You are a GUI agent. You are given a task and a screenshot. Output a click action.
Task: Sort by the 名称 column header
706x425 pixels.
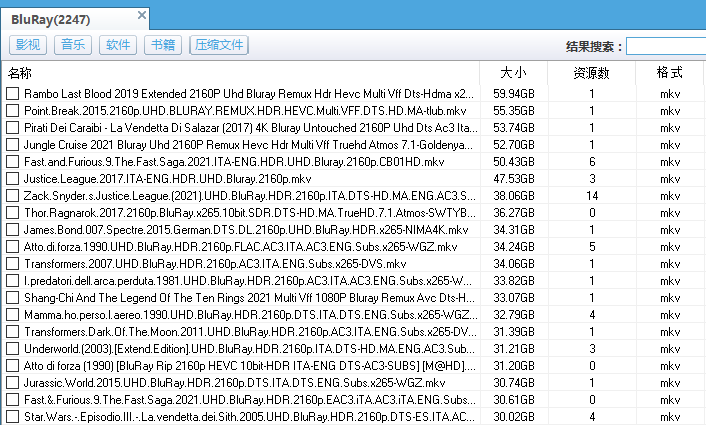241,73
